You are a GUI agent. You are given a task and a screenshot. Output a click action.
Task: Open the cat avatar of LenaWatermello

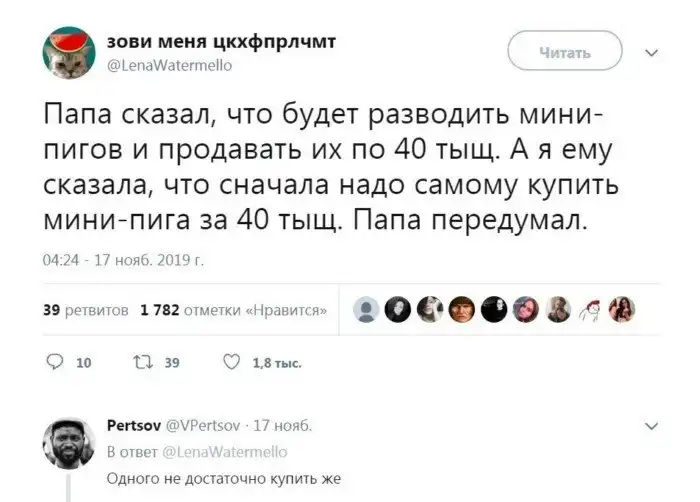(69, 51)
